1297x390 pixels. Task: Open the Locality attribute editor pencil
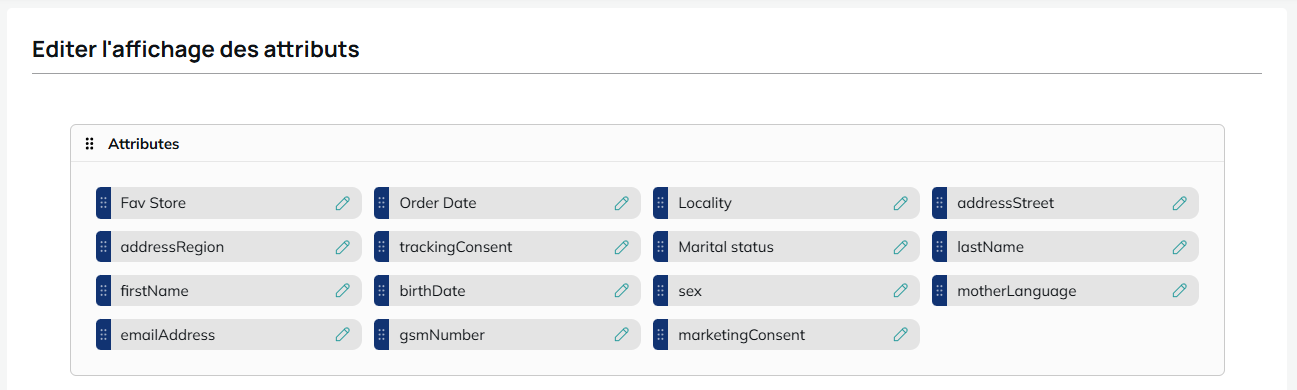click(901, 203)
